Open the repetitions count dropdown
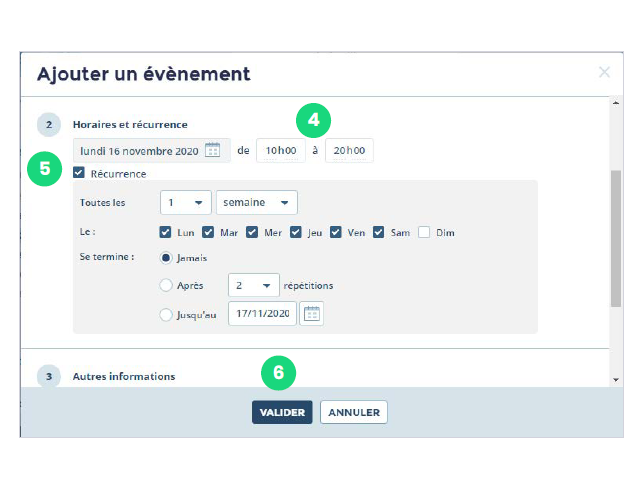644x479 pixels. pos(253,285)
